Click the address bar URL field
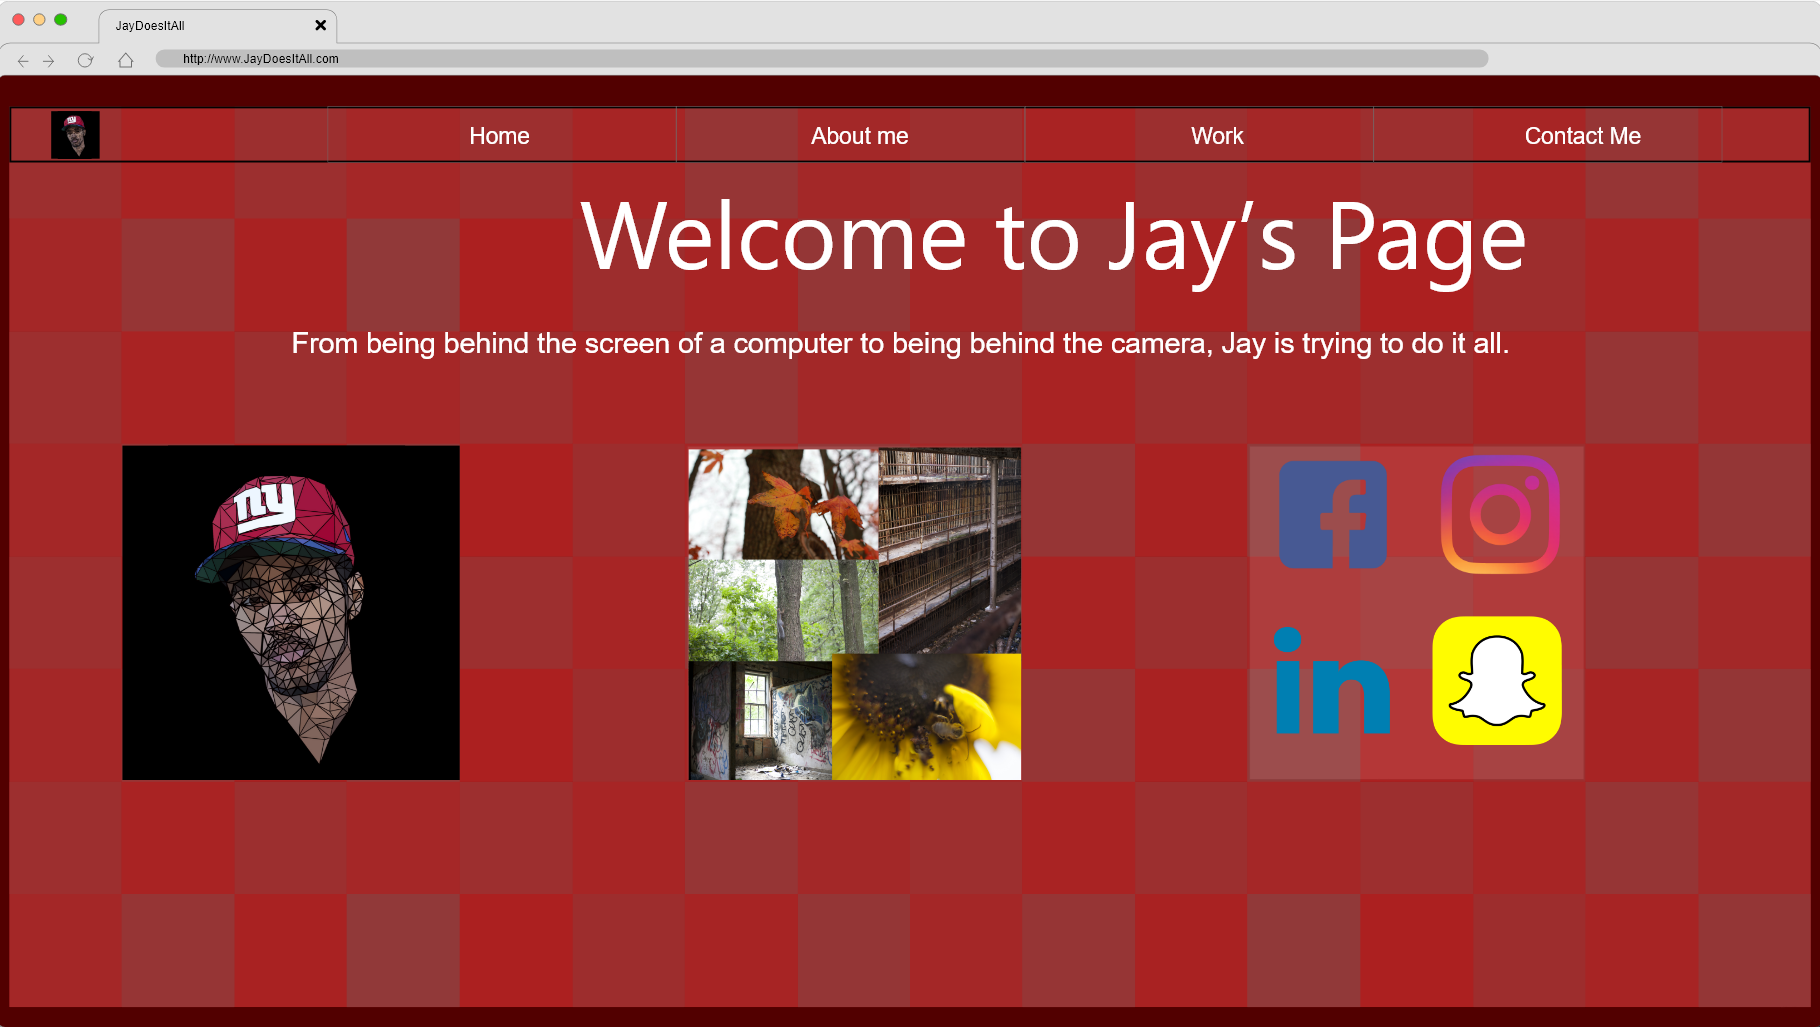The height and width of the screenshot is (1027, 1820). 822,59
